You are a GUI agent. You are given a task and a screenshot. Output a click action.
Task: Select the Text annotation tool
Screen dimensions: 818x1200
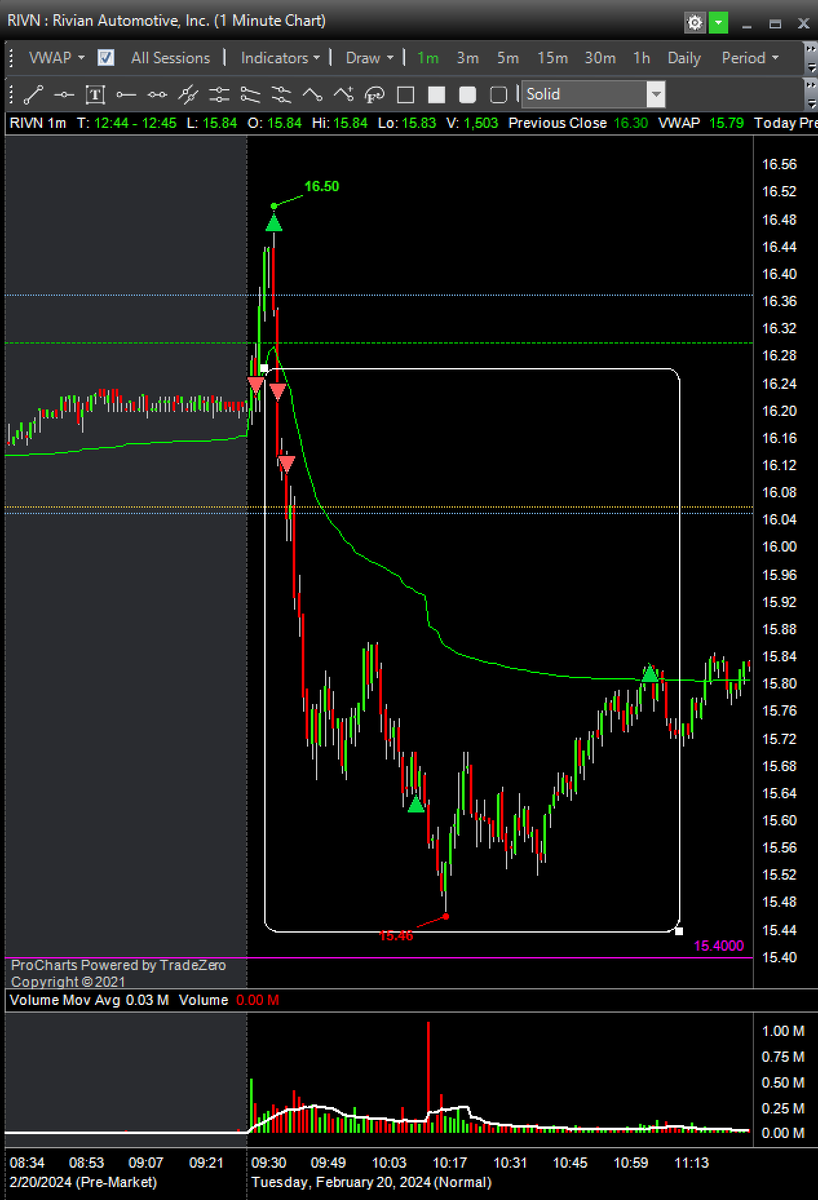[95, 95]
